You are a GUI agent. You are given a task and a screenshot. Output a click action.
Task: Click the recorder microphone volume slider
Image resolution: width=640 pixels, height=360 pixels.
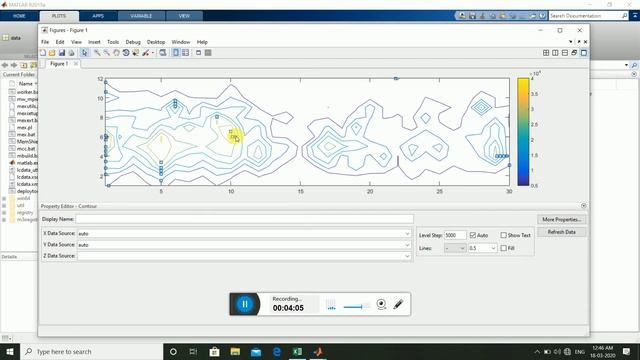tap(356, 306)
